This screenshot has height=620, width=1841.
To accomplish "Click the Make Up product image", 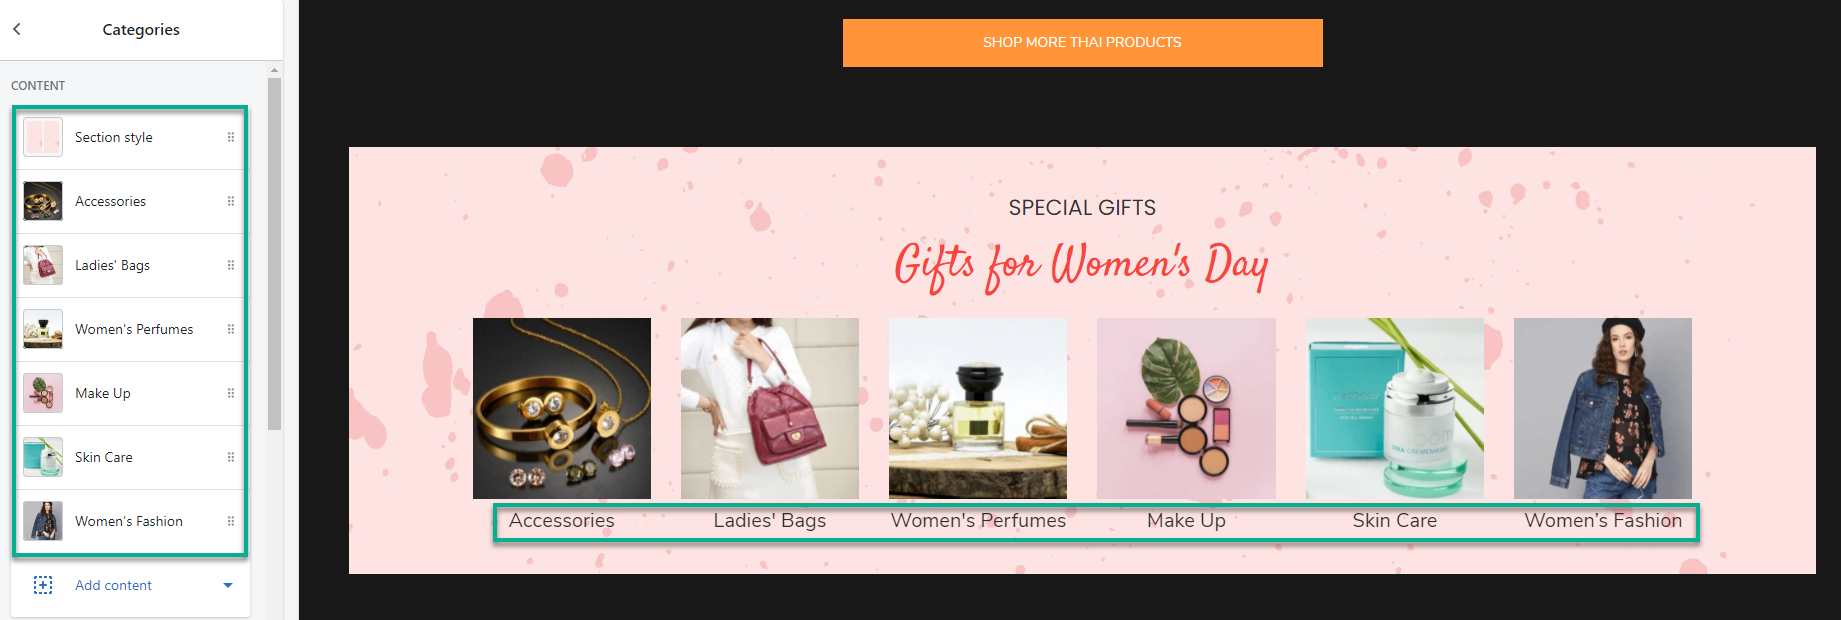I will pyautogui.click(x=1186, y=408).
